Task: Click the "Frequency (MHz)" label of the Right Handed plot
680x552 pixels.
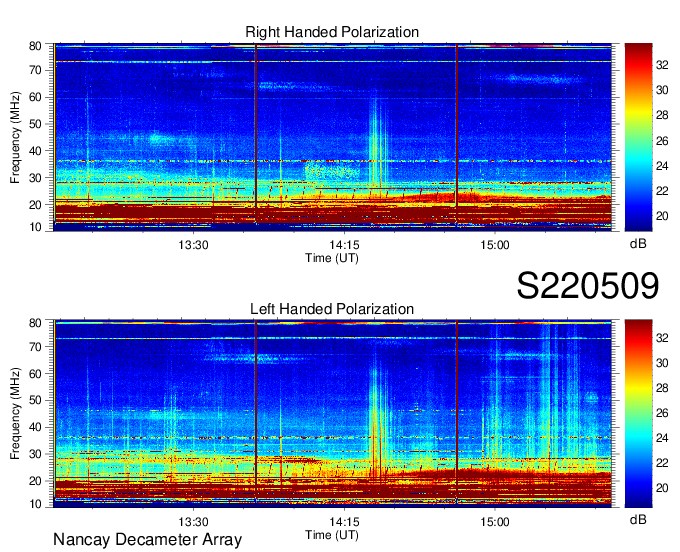Action: pyautogui.click(x=15, y=137)
